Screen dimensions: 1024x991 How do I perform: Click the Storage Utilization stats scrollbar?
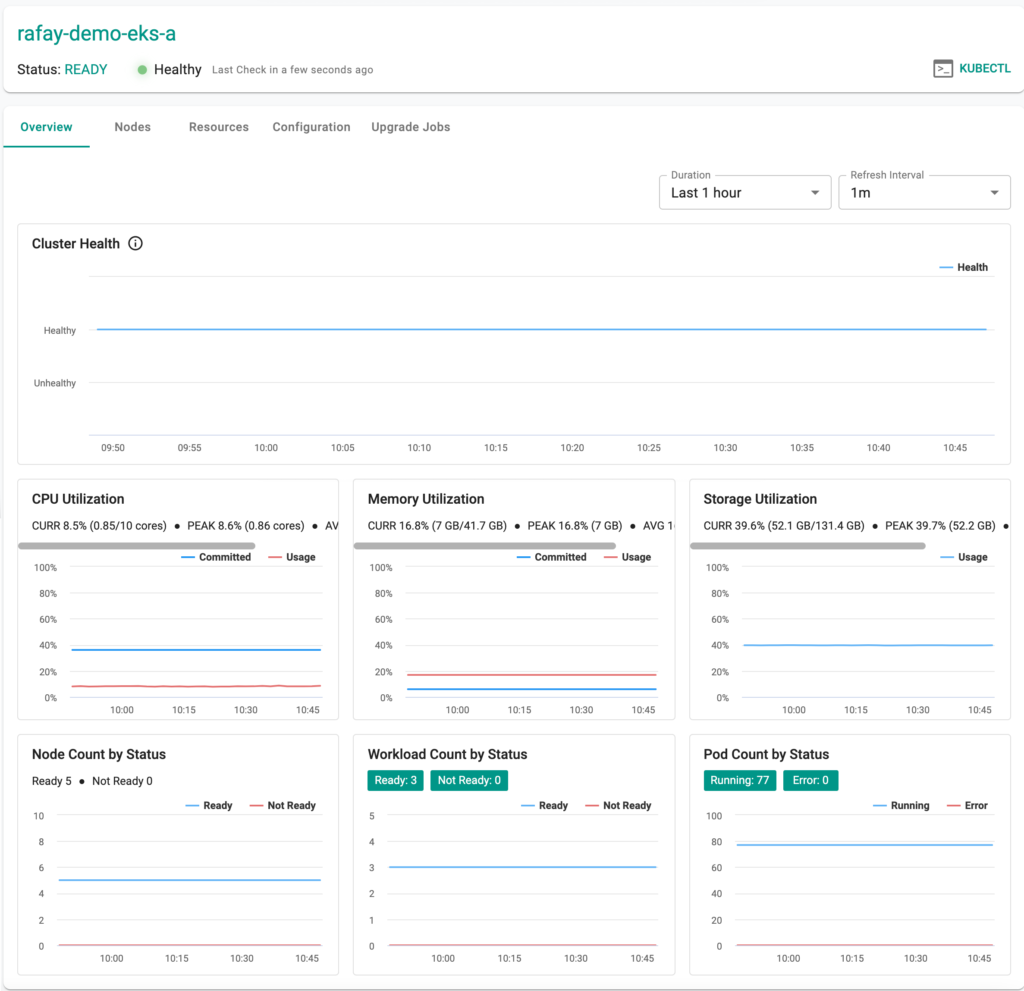(808, 546)
